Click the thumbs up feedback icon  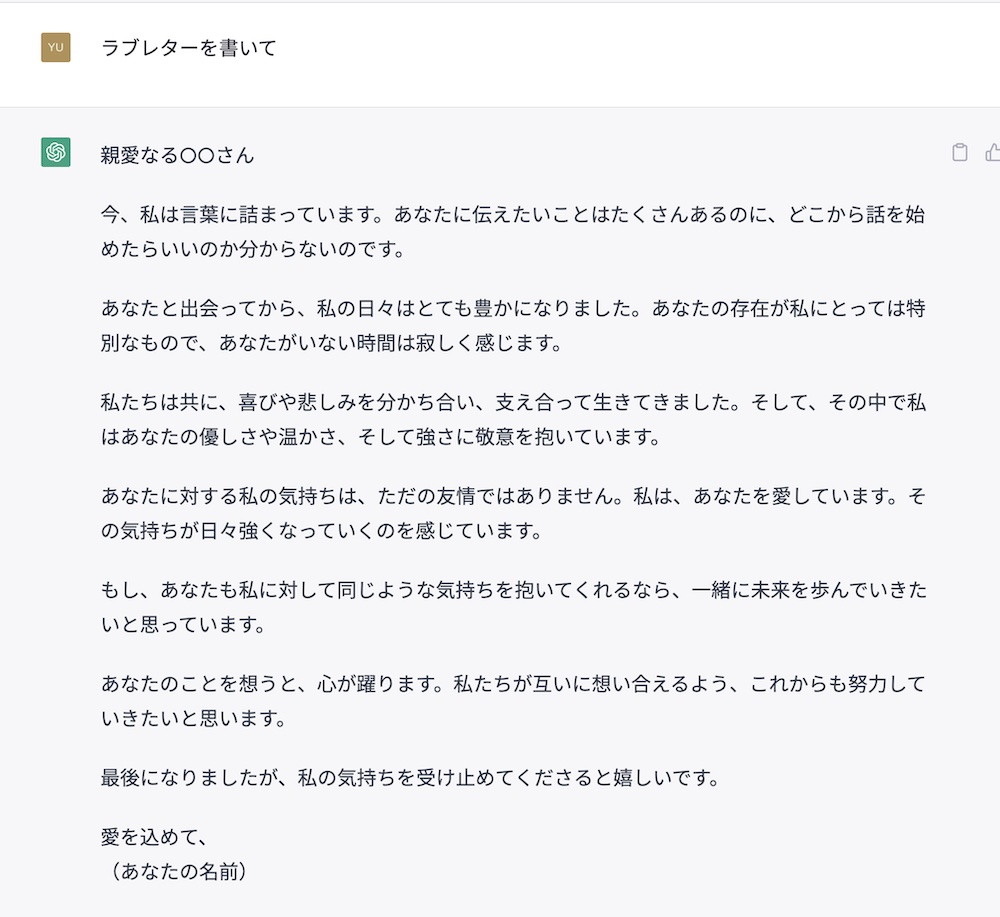point(993,153)
